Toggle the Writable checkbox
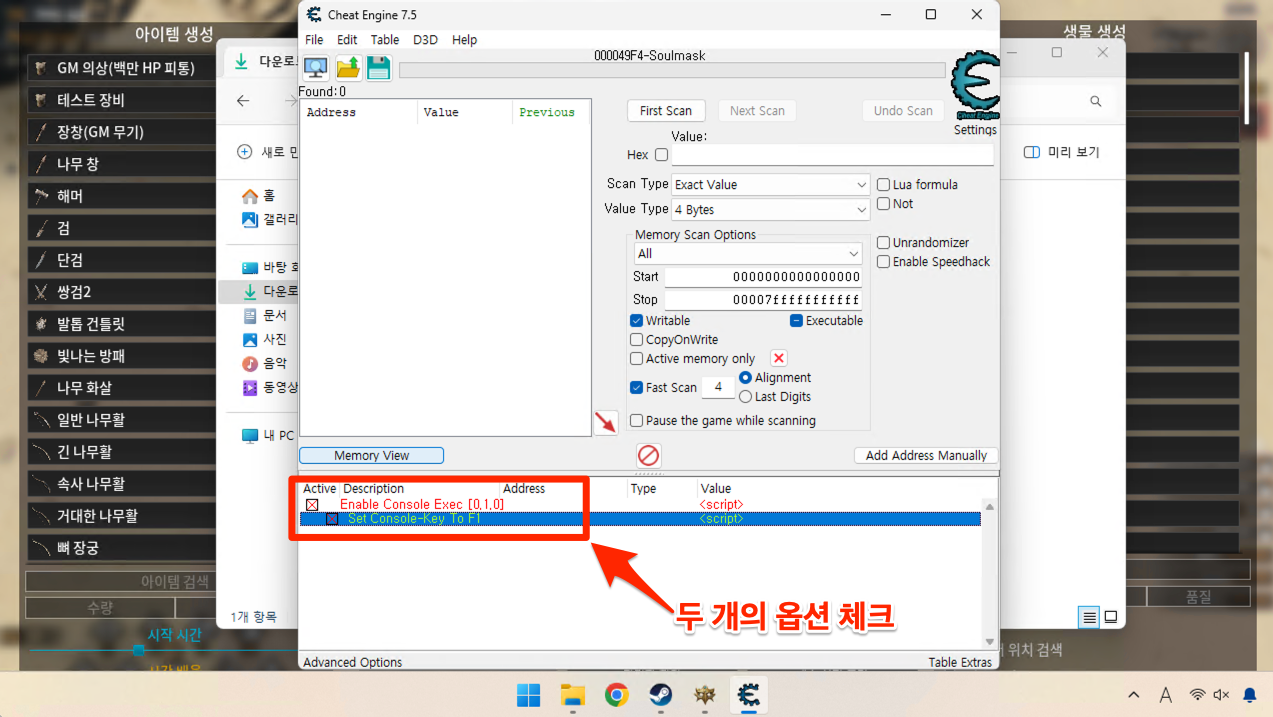Viewport: 1273px width, 717px height. pos(636,320)
